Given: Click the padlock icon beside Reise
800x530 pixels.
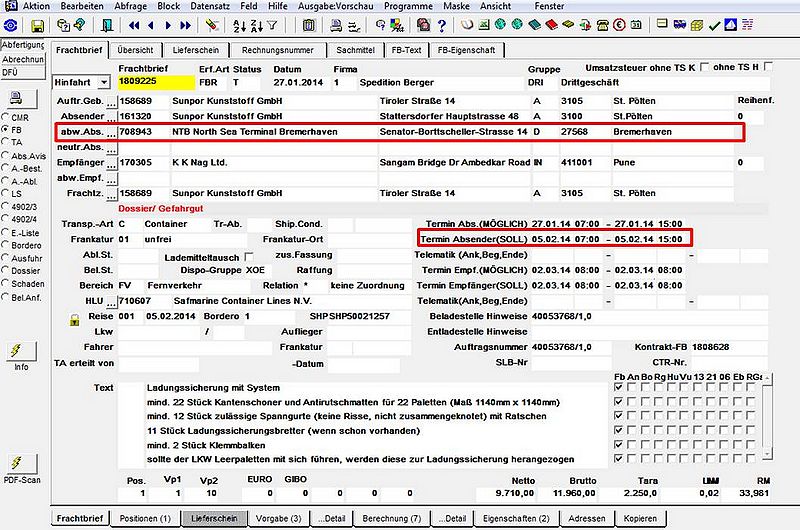Looking at the screenshot, I should click(74, 320).
